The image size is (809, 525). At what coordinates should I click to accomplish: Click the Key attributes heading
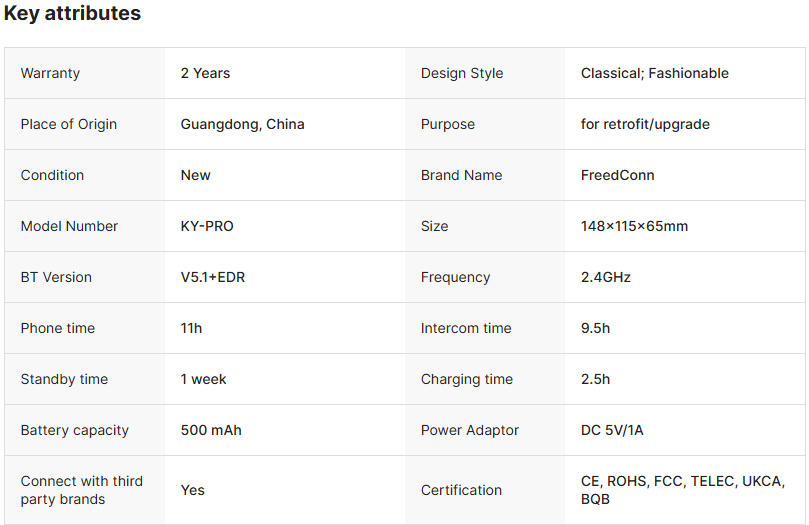coord(72,14)
